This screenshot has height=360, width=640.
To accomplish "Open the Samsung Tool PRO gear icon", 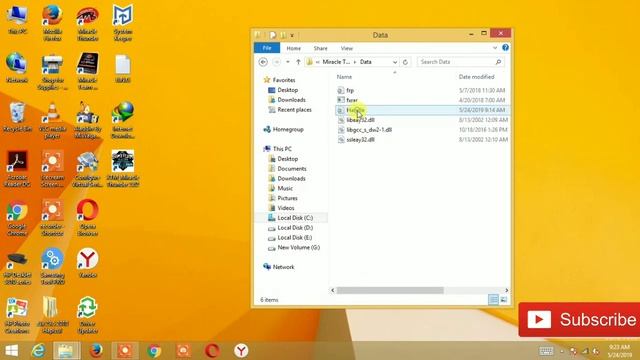I will click(x=52, y=266).
